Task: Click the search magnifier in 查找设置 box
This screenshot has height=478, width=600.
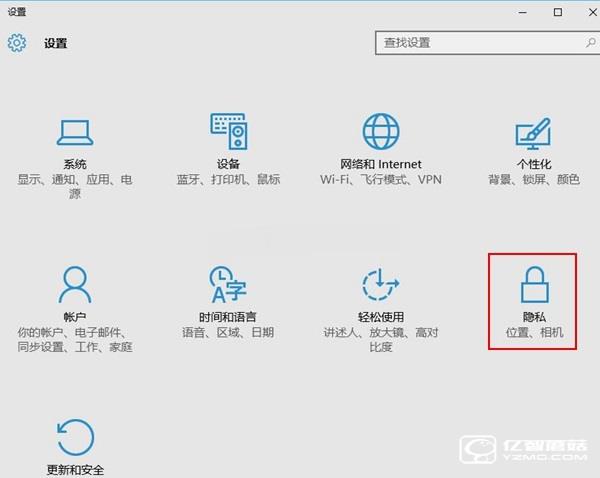Action: point(590,42)
